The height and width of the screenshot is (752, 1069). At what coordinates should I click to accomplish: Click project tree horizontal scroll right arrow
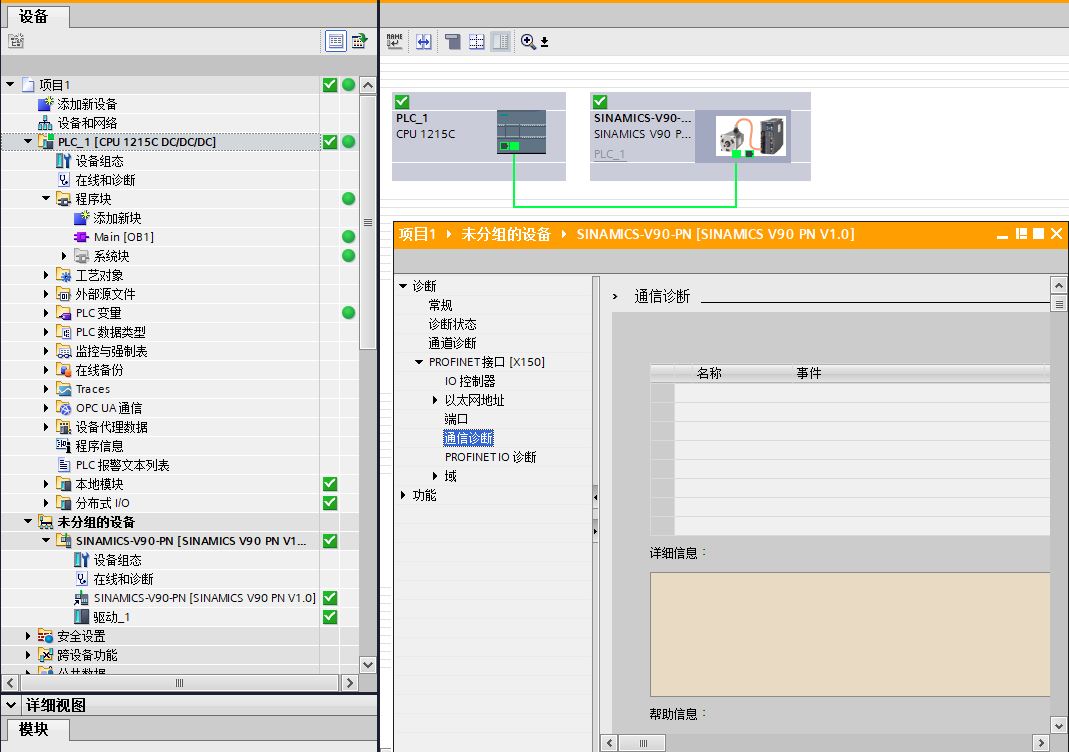coord(350,682)
